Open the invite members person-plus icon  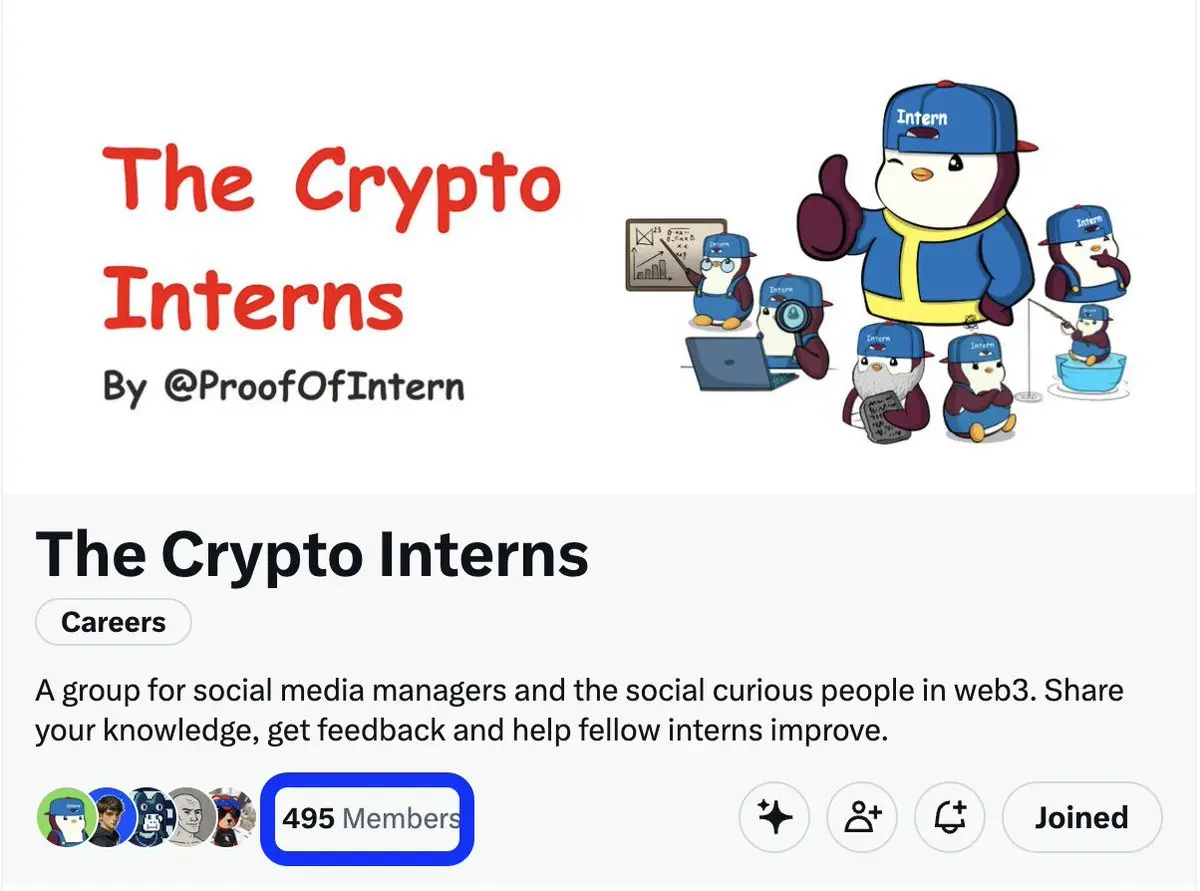862,817
